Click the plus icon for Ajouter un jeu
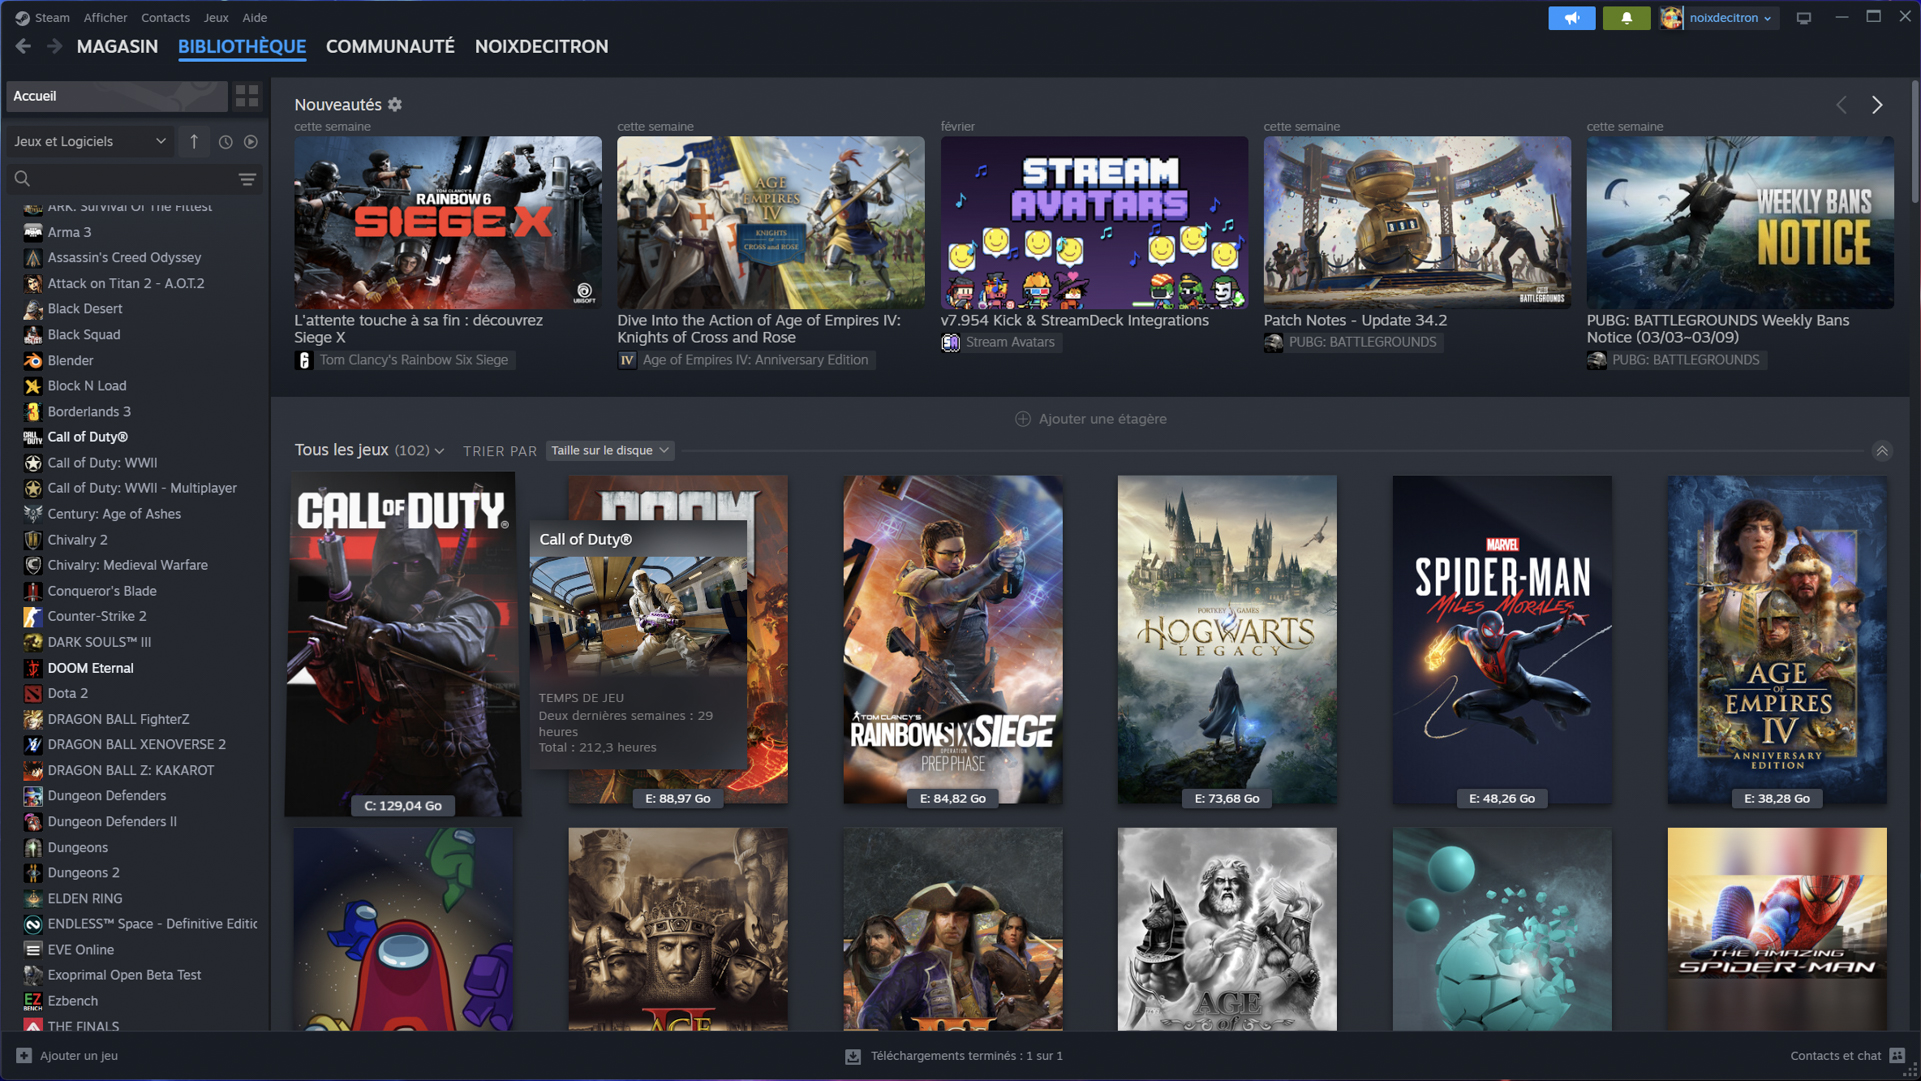This screenshot has width=1921, height=1081. pyautogui.click(x=24, y=1055)
